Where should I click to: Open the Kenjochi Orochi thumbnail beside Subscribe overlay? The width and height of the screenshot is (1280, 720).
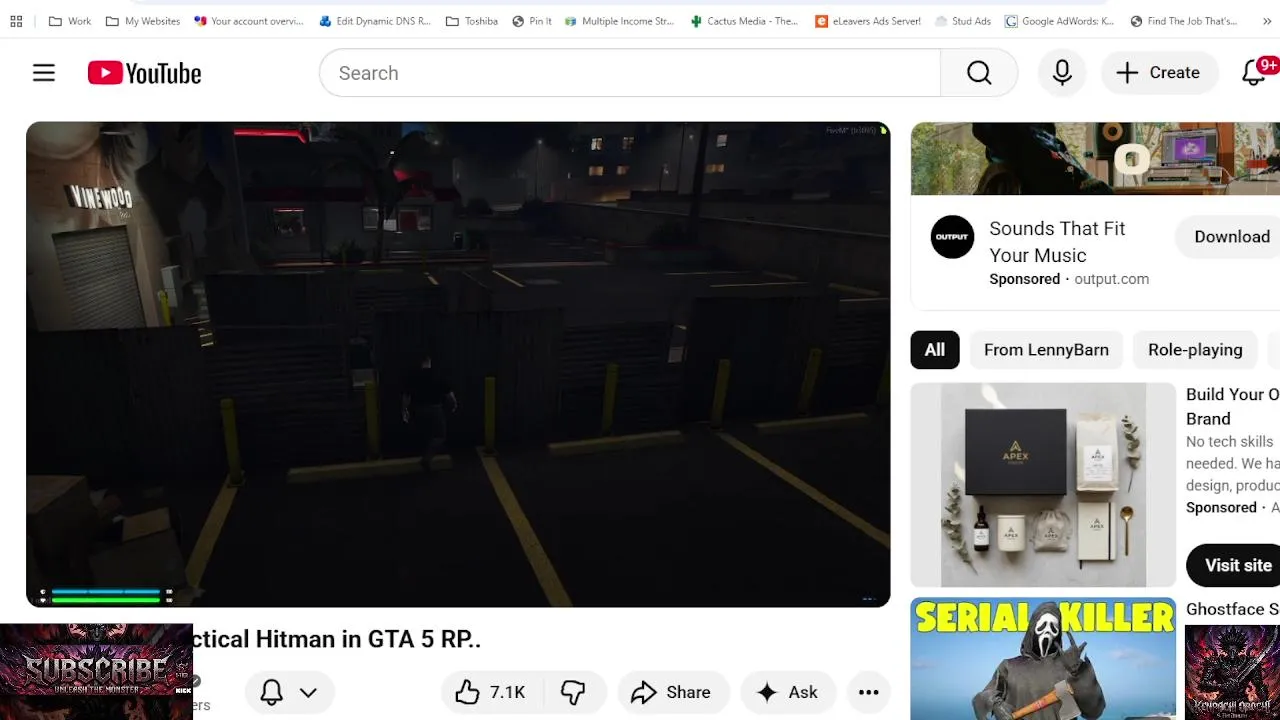[1232, 672]
